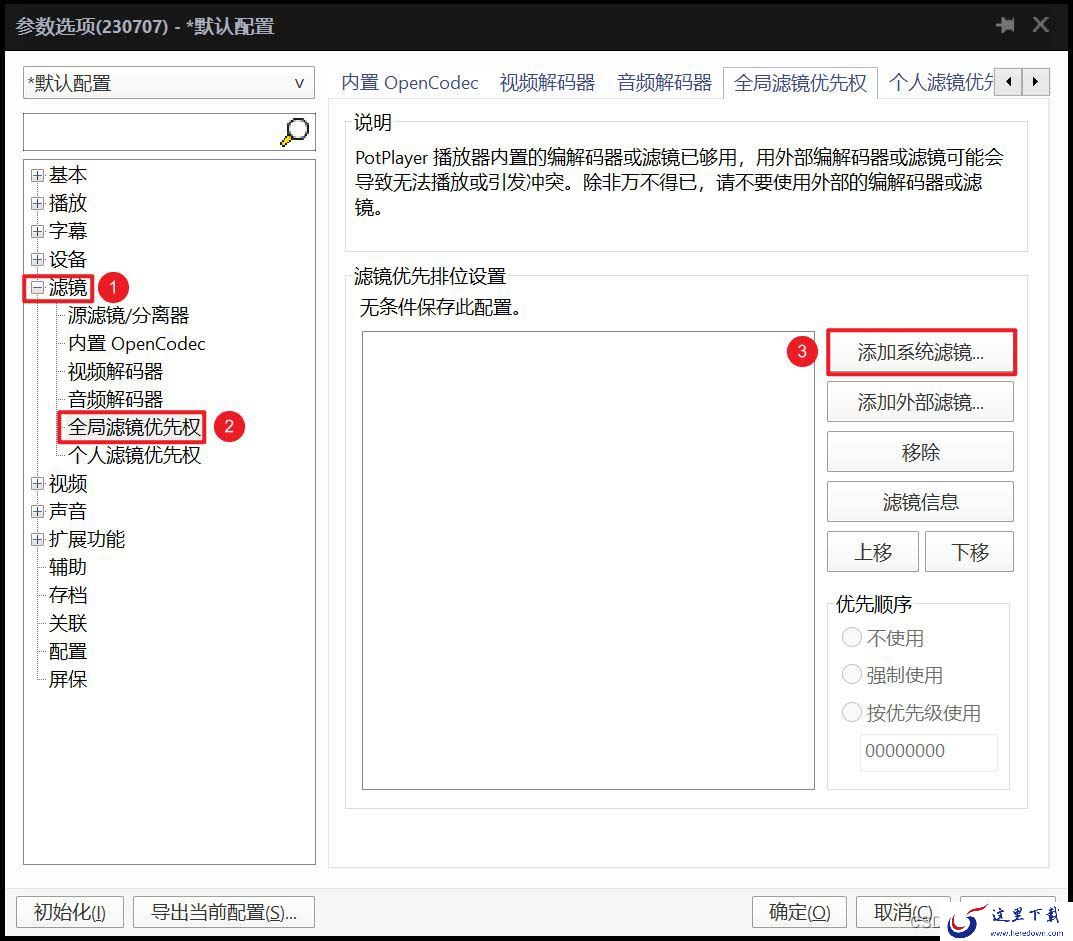Expand the 视频 tree node
The width and height of the screenshot is (1073, 941).
pos(38,484)
